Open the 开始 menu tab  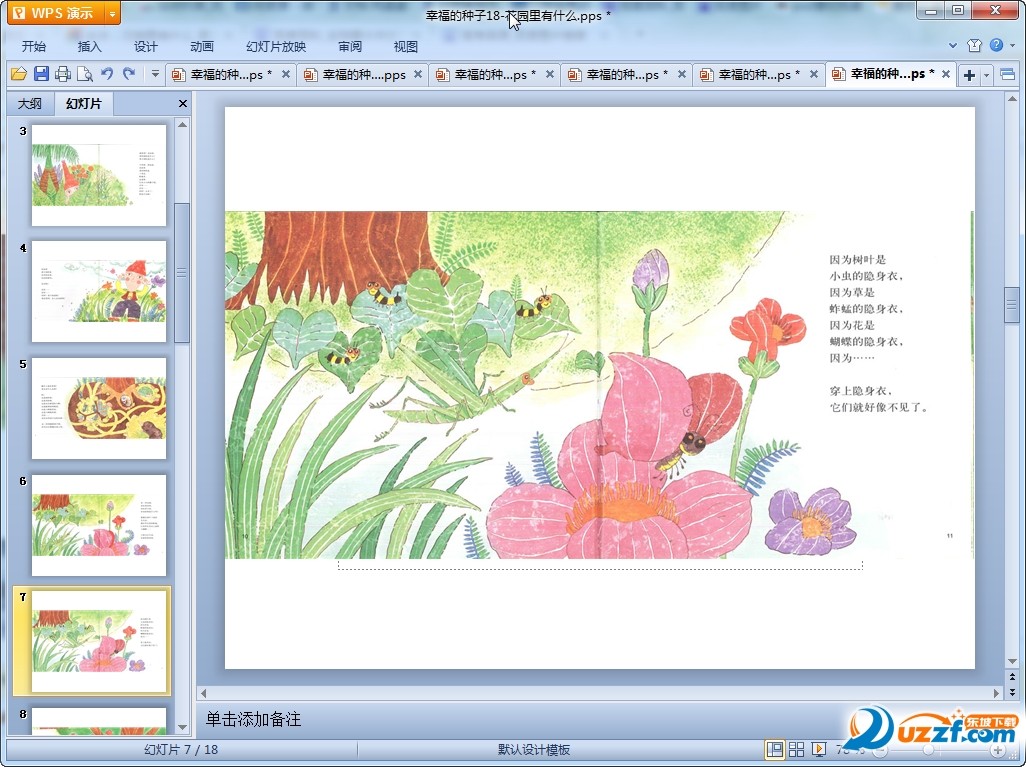click(33, 46)
